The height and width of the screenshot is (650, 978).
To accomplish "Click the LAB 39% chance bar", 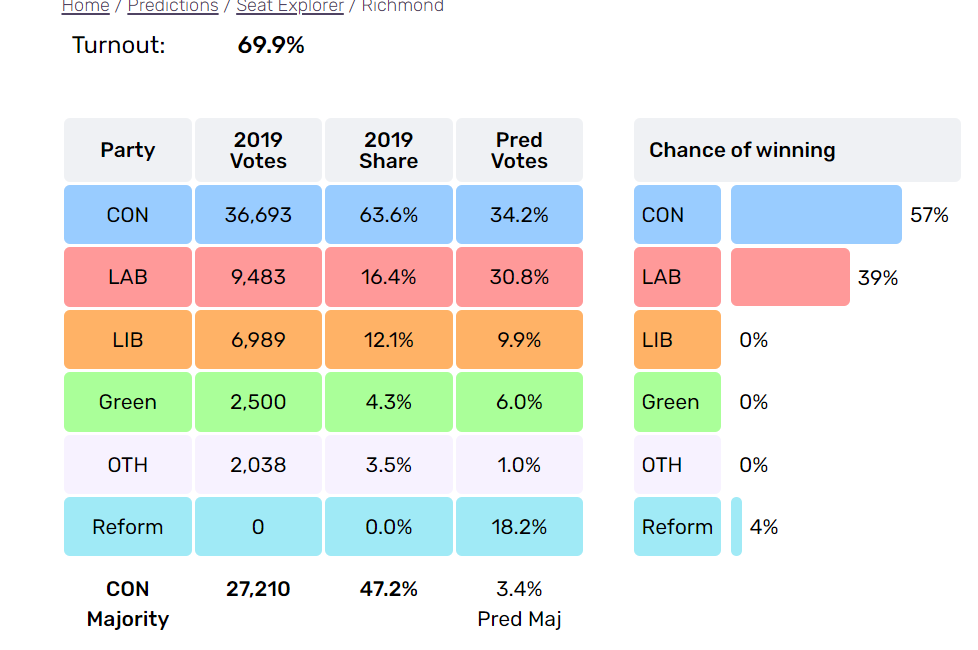I will [x=790, y=277].
